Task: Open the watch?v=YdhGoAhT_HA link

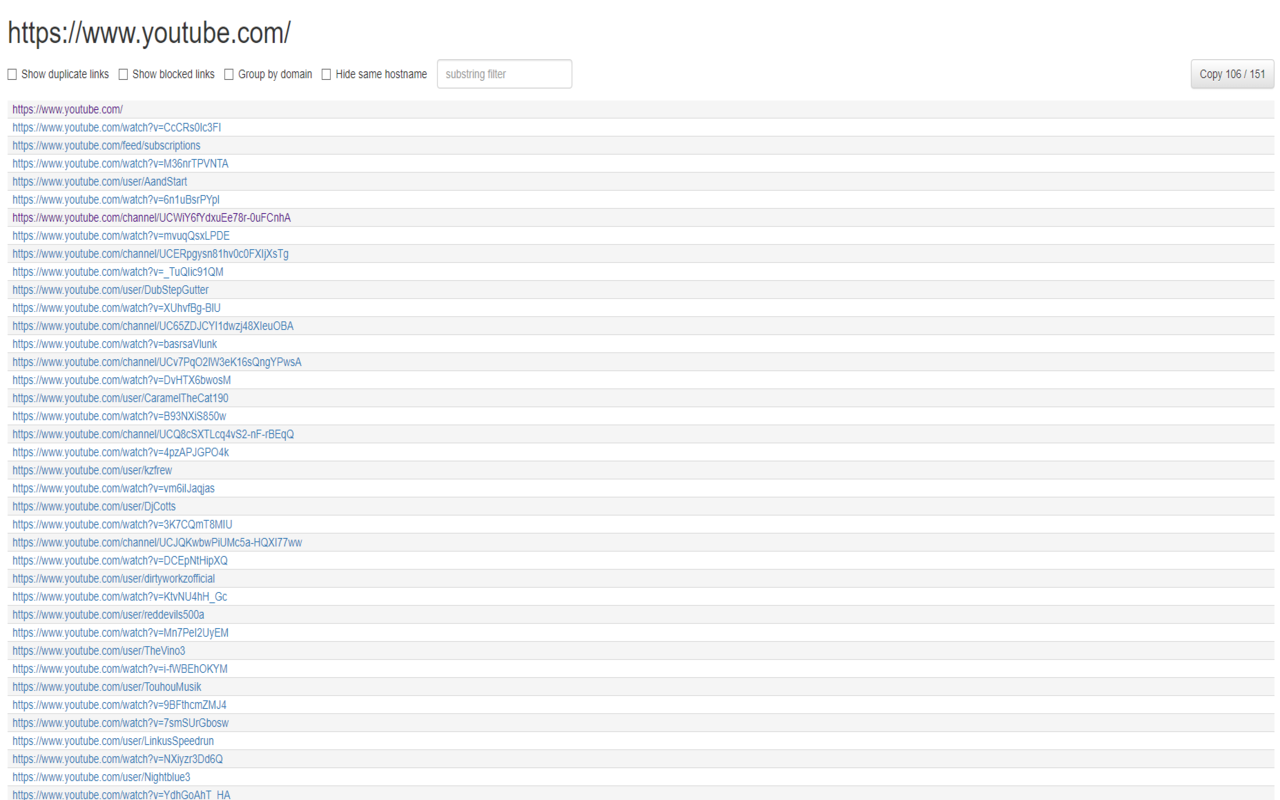Action: tap(121, 794)
